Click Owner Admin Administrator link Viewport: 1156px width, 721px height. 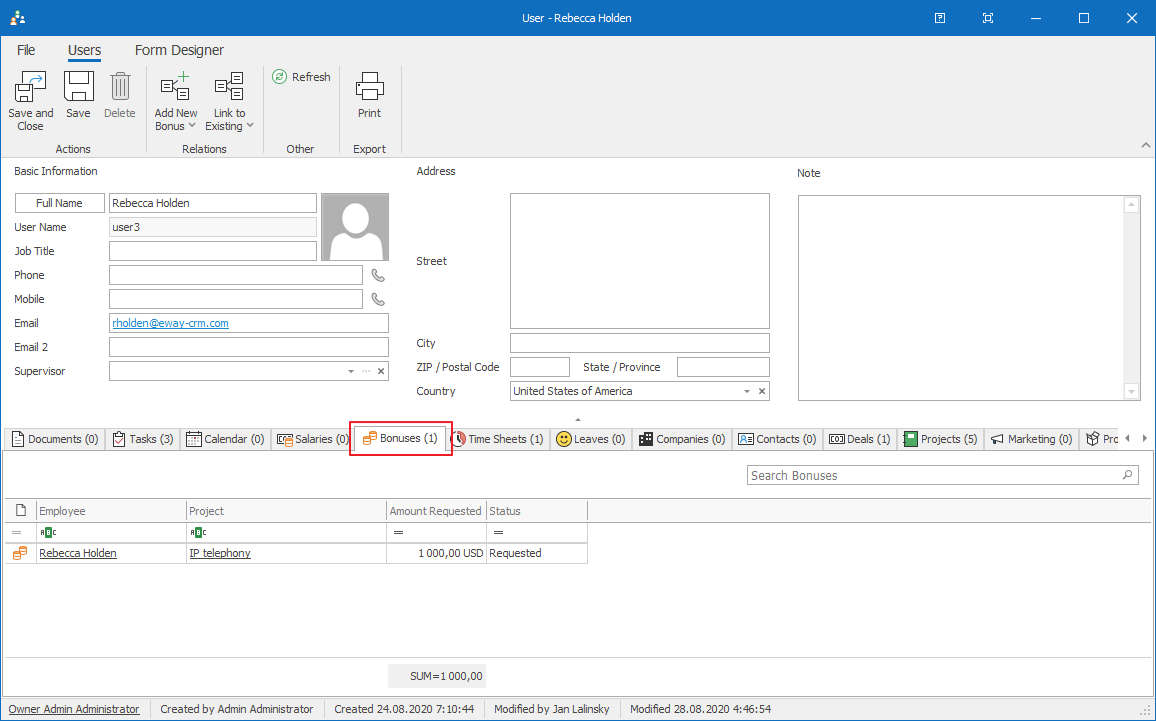click(74, 709)
